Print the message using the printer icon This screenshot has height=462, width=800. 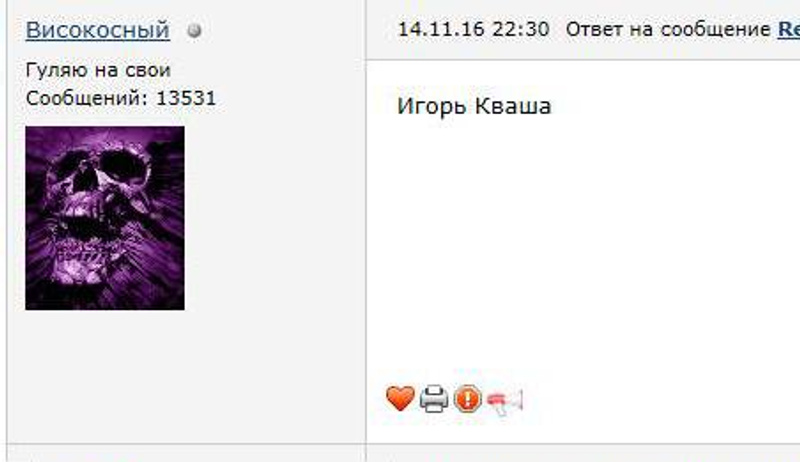(434, 399)
